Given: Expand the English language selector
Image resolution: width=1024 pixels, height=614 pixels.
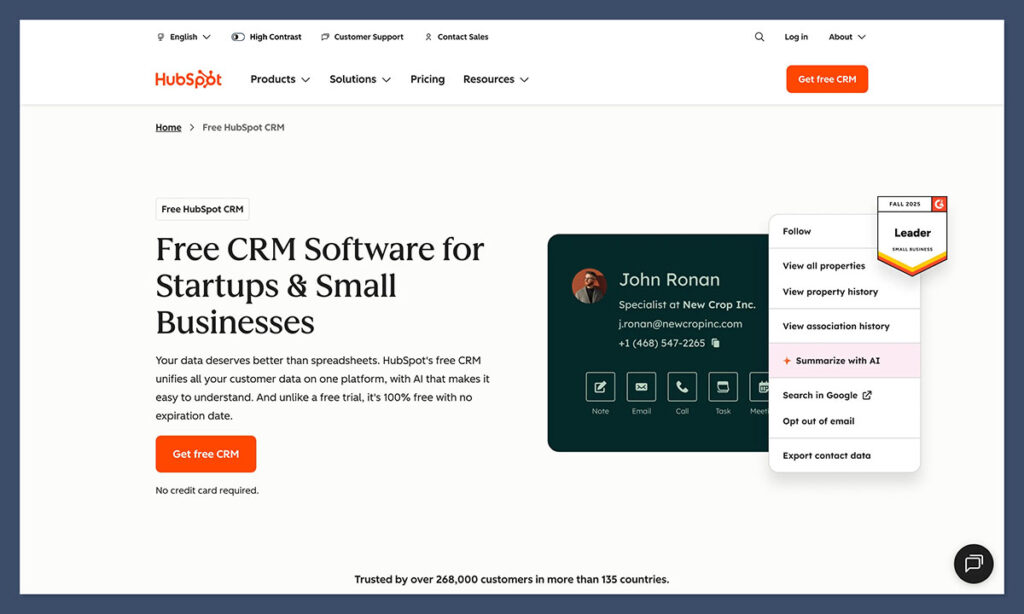Looking at the screenshot, I should coord(184,36).
